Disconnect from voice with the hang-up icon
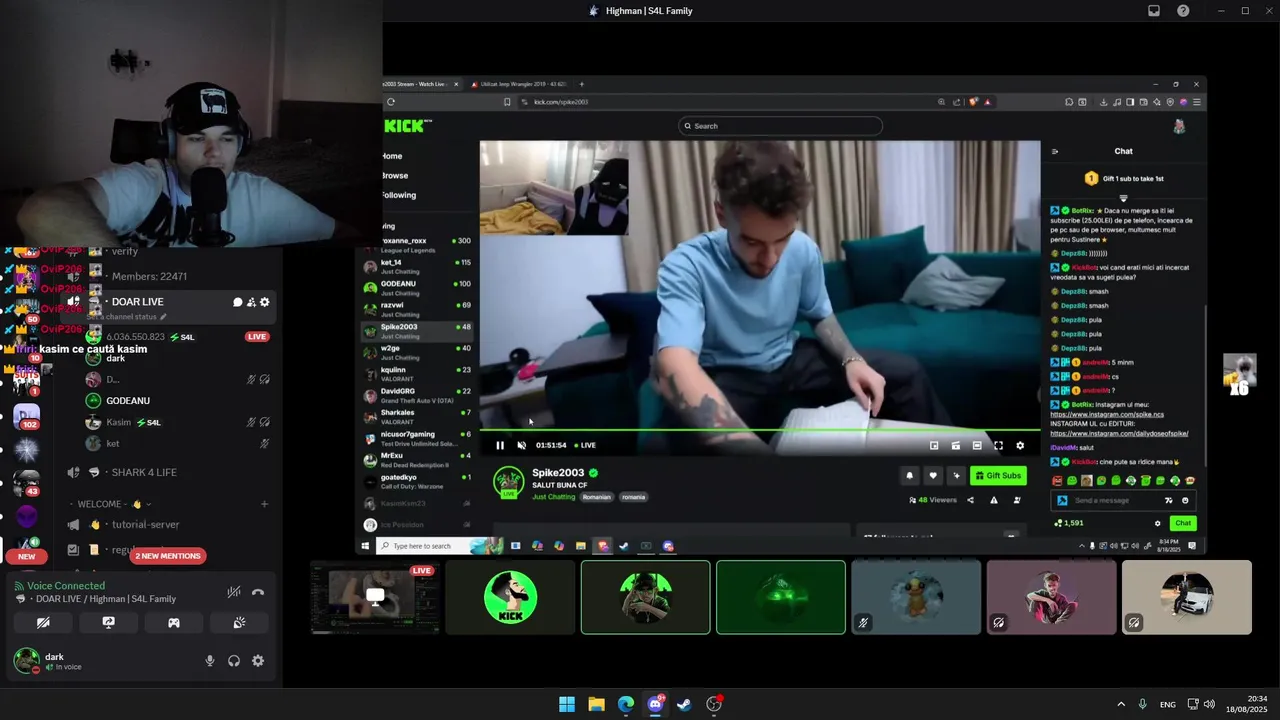The width and height of the screenshot is (1280, 720). (258, 592)
